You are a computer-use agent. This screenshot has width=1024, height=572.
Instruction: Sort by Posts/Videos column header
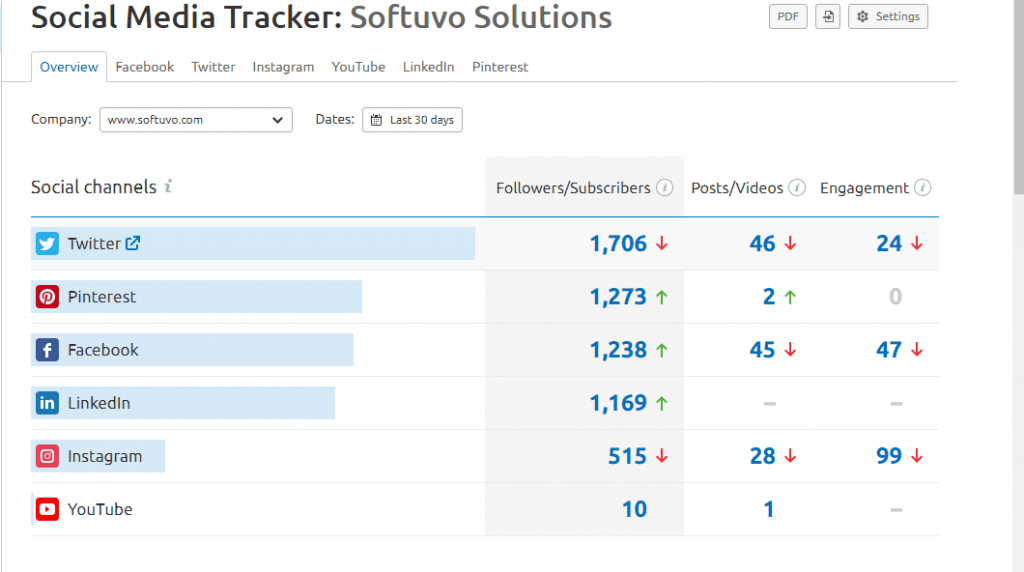pos(737,188)
